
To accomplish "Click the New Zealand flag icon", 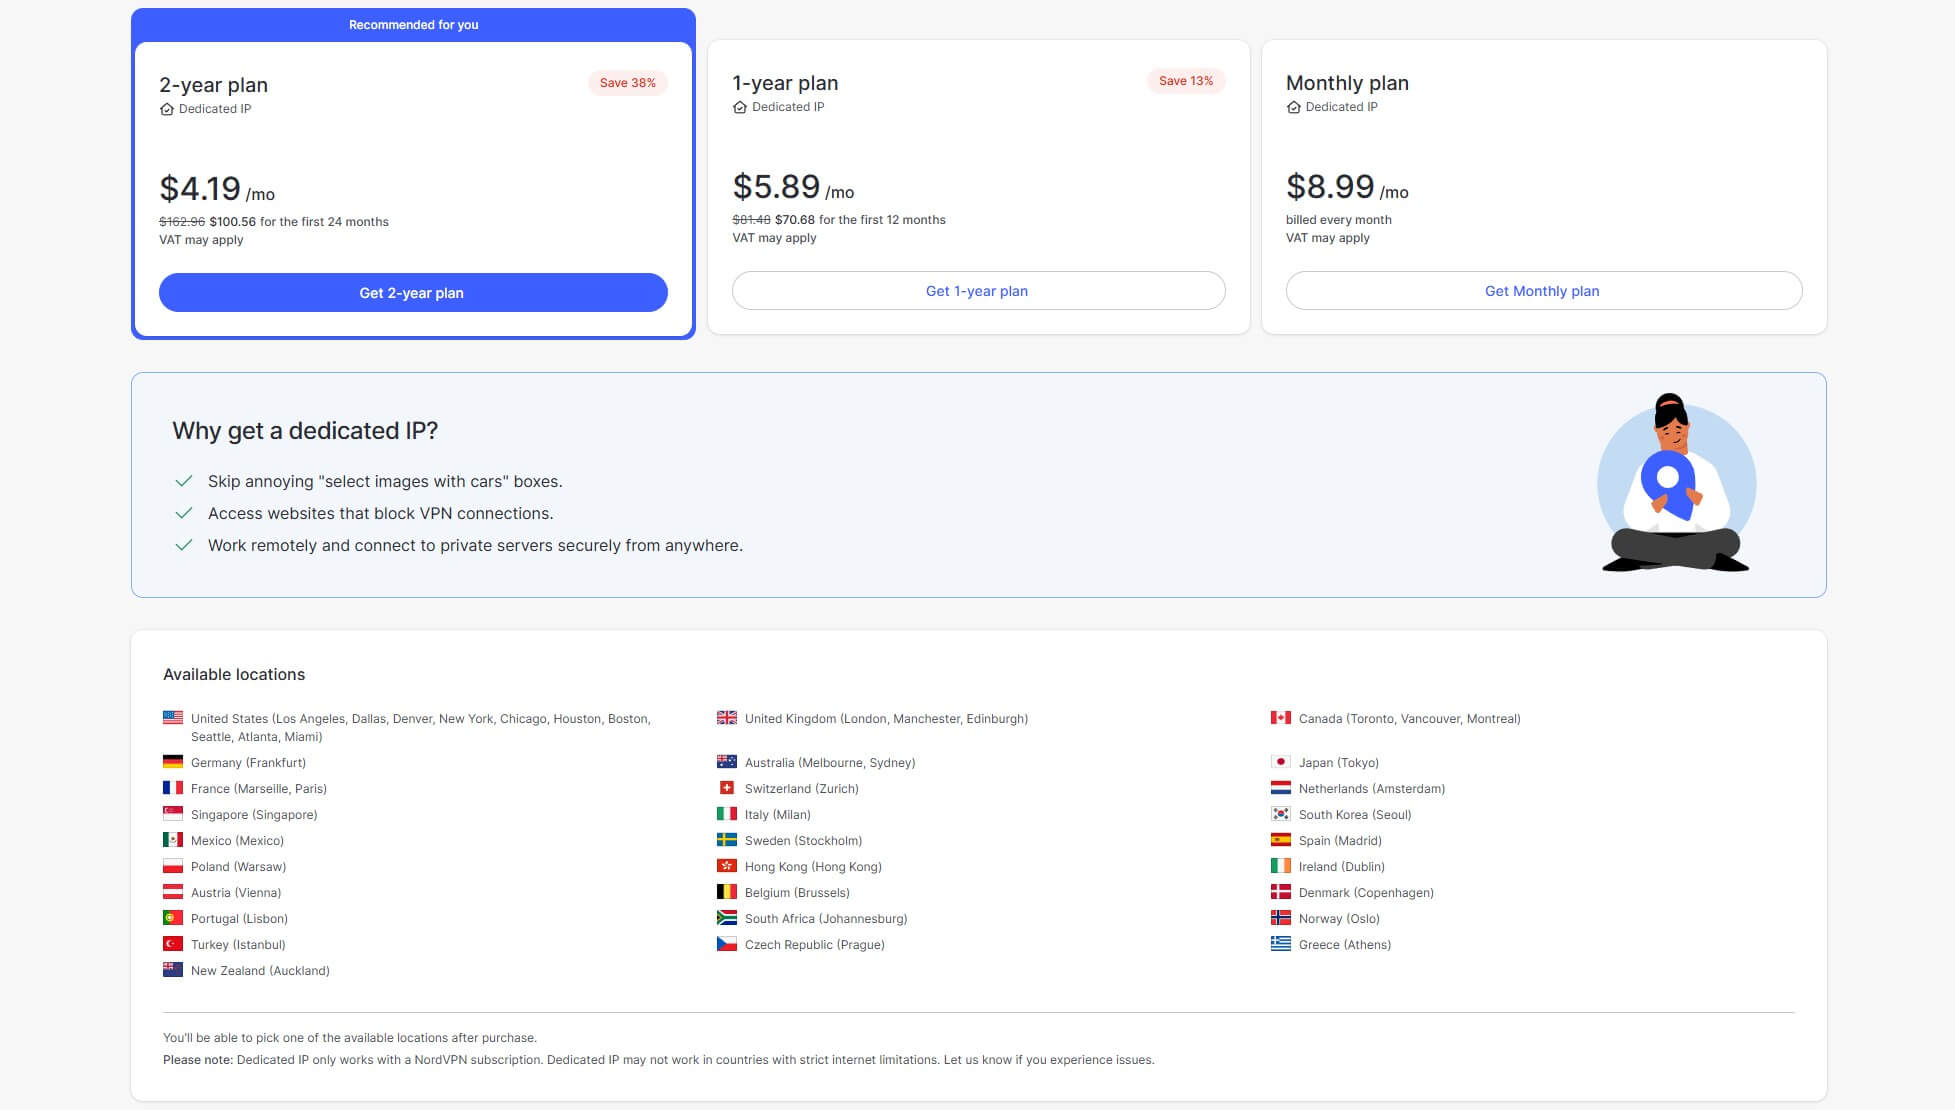I will [172, 968].
